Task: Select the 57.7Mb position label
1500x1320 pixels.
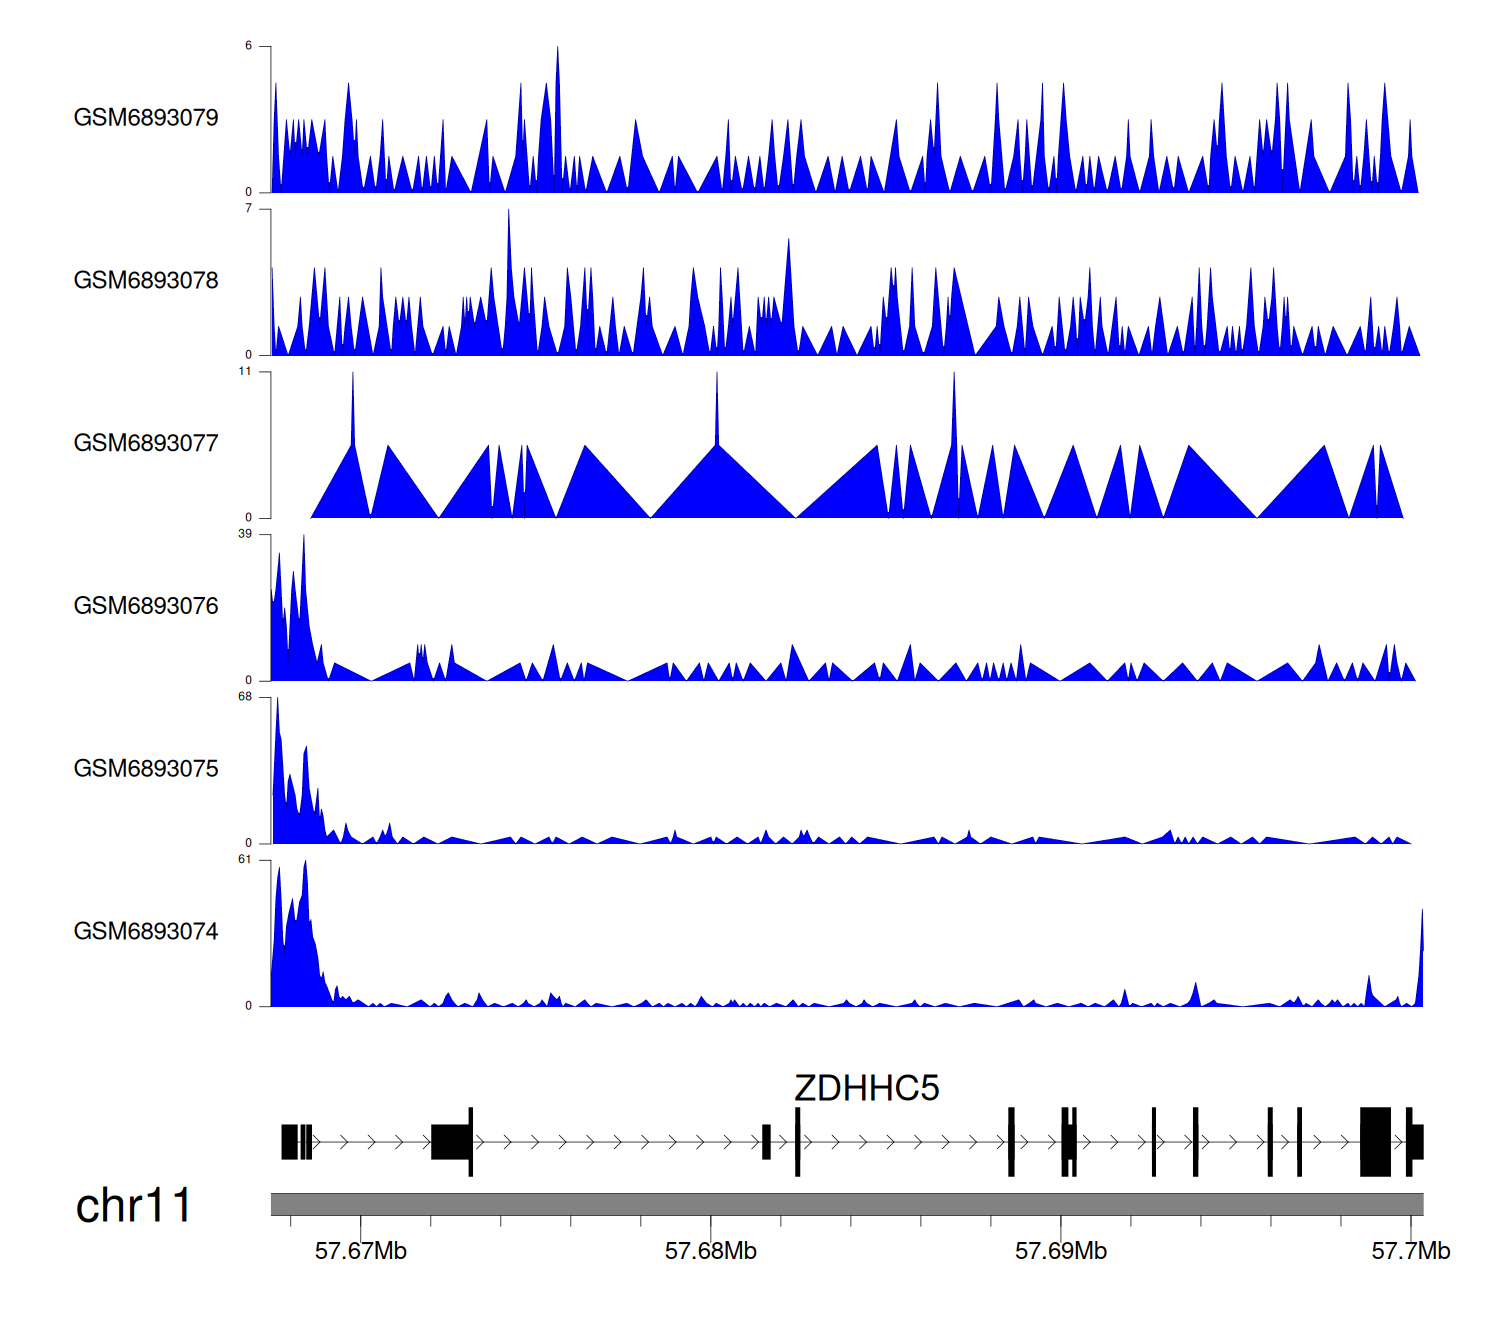Action: tap(1410, 1251)
